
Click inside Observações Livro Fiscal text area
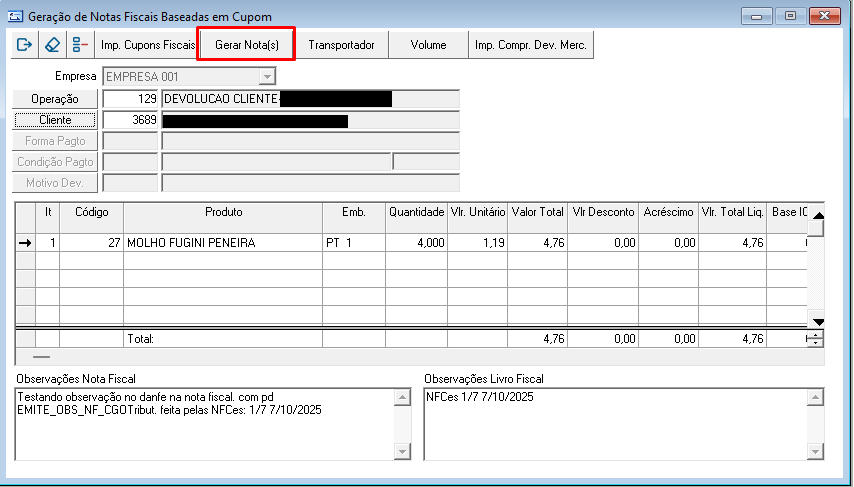(616, 424)
